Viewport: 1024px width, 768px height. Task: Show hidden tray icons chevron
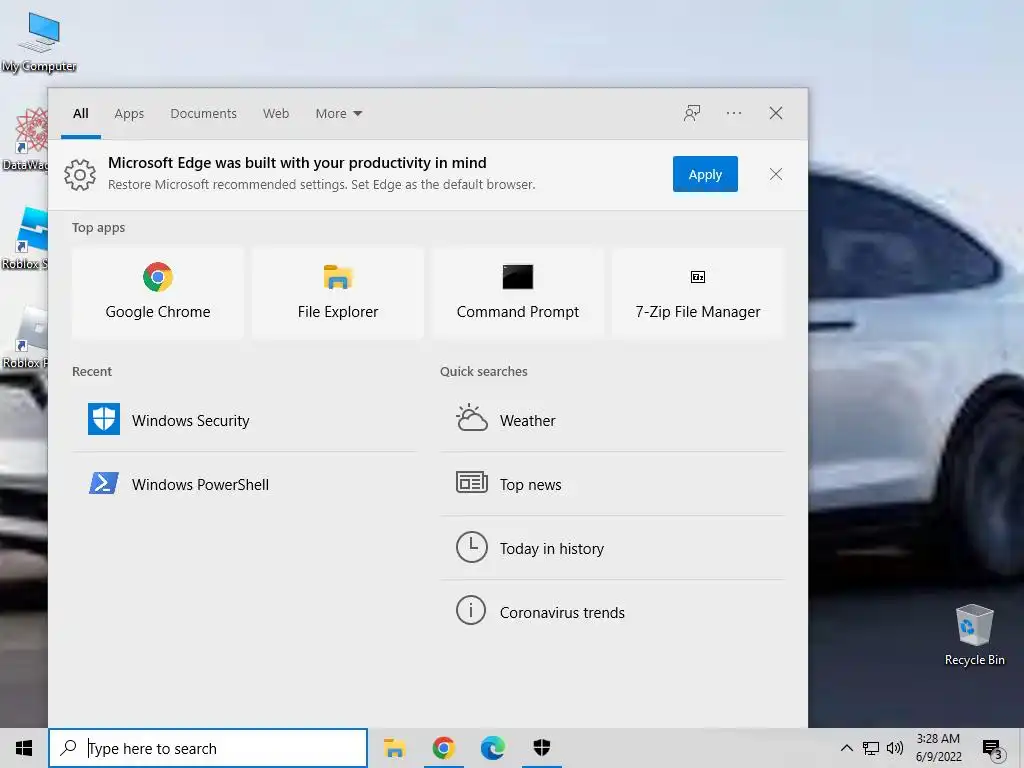pyautogui.click(x=846, y=748)
